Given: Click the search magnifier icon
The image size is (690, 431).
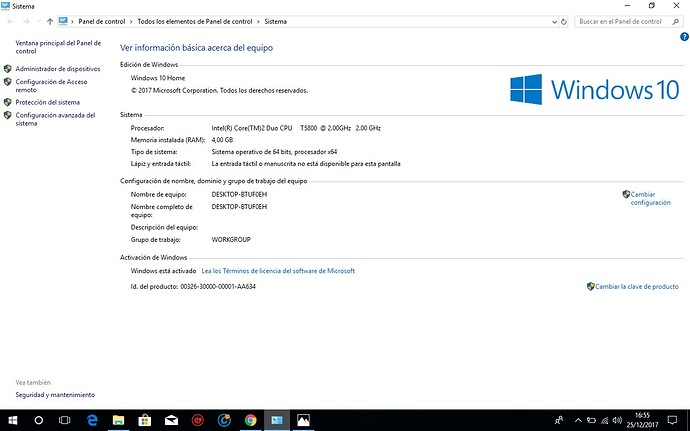Looking at the screenshot, I should [676, 22].
